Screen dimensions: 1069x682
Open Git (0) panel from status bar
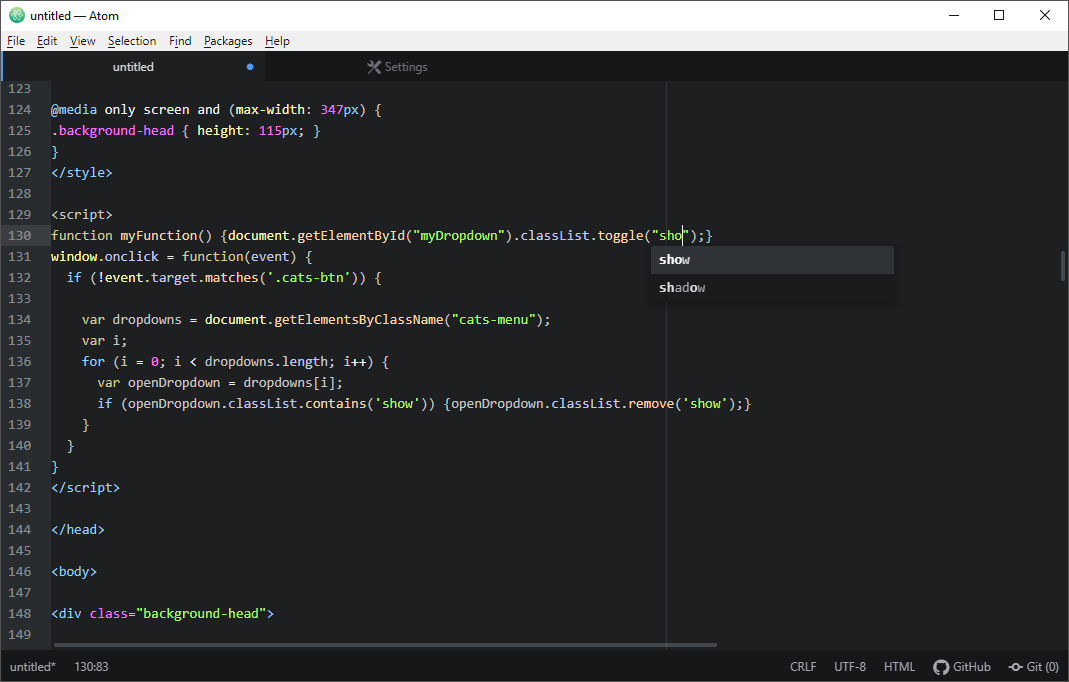tap(1034, 667)
